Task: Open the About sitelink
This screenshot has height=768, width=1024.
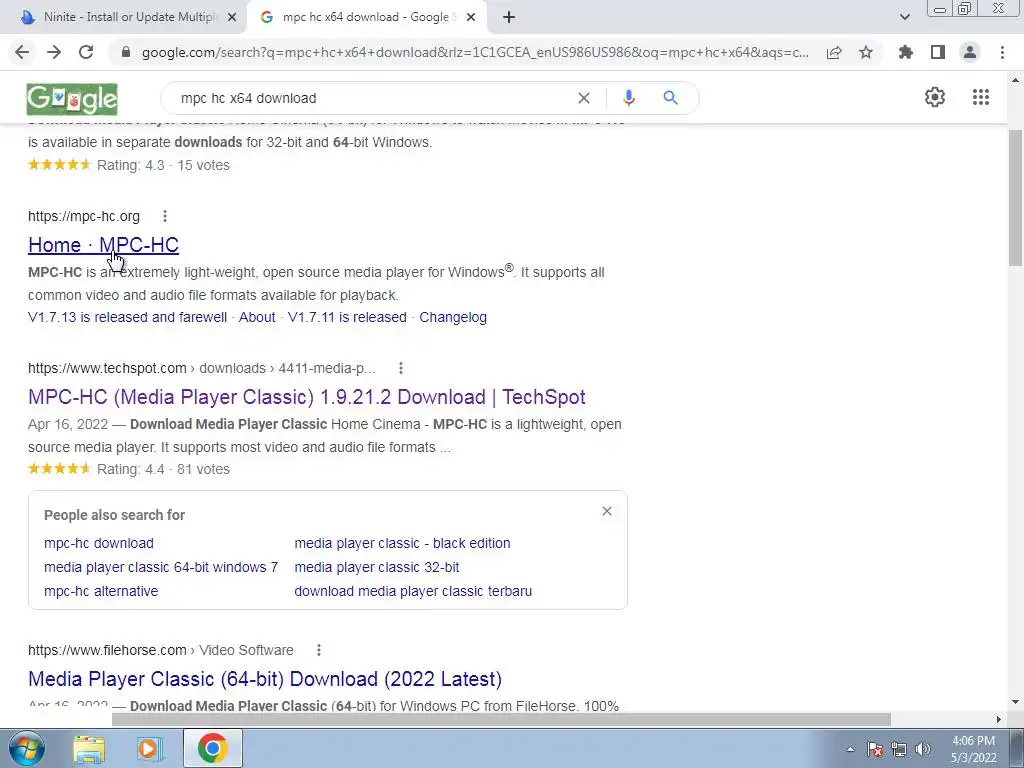Action: [x=257, y=317]
